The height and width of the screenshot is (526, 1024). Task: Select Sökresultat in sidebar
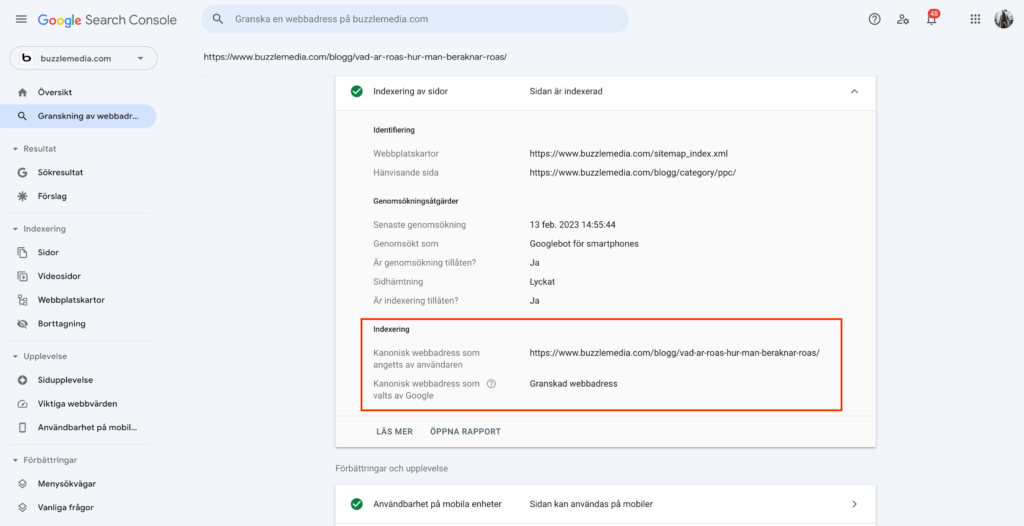(61, 173)
